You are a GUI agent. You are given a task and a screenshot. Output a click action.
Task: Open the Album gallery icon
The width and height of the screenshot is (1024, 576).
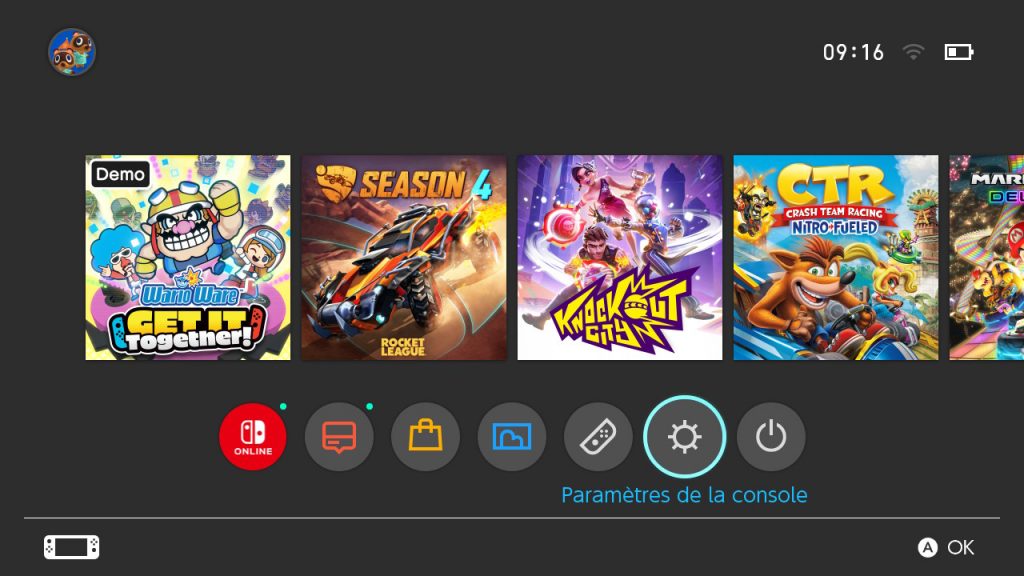(511, 436)
